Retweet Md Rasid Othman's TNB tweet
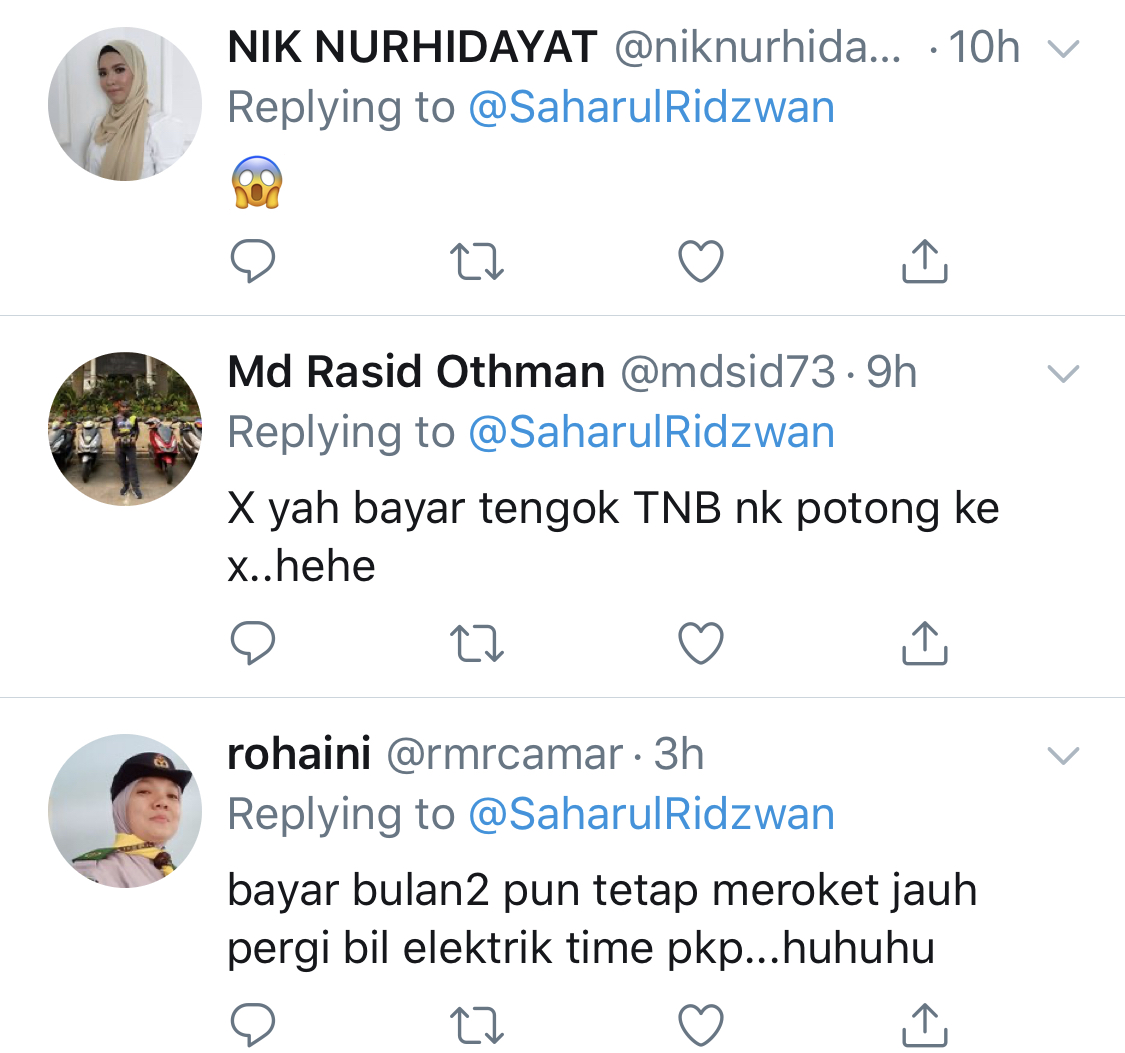Viewport: 1125px width, 1053px height. point(477,643)
